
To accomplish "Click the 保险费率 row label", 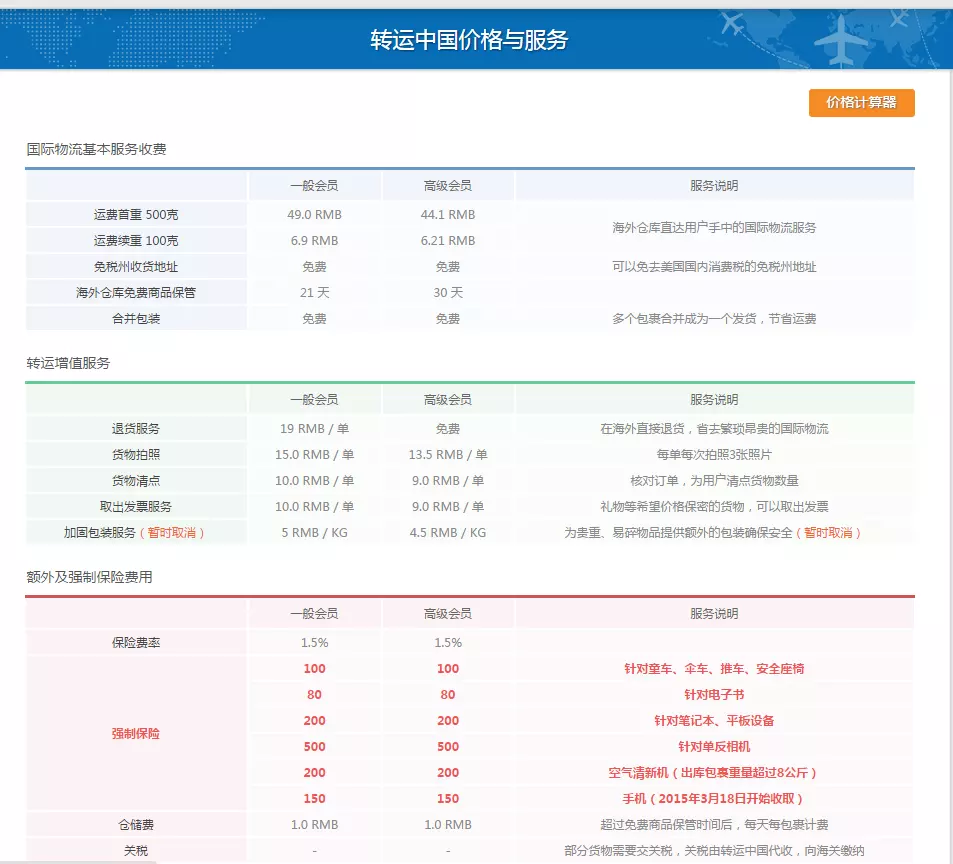I will 136,643.
